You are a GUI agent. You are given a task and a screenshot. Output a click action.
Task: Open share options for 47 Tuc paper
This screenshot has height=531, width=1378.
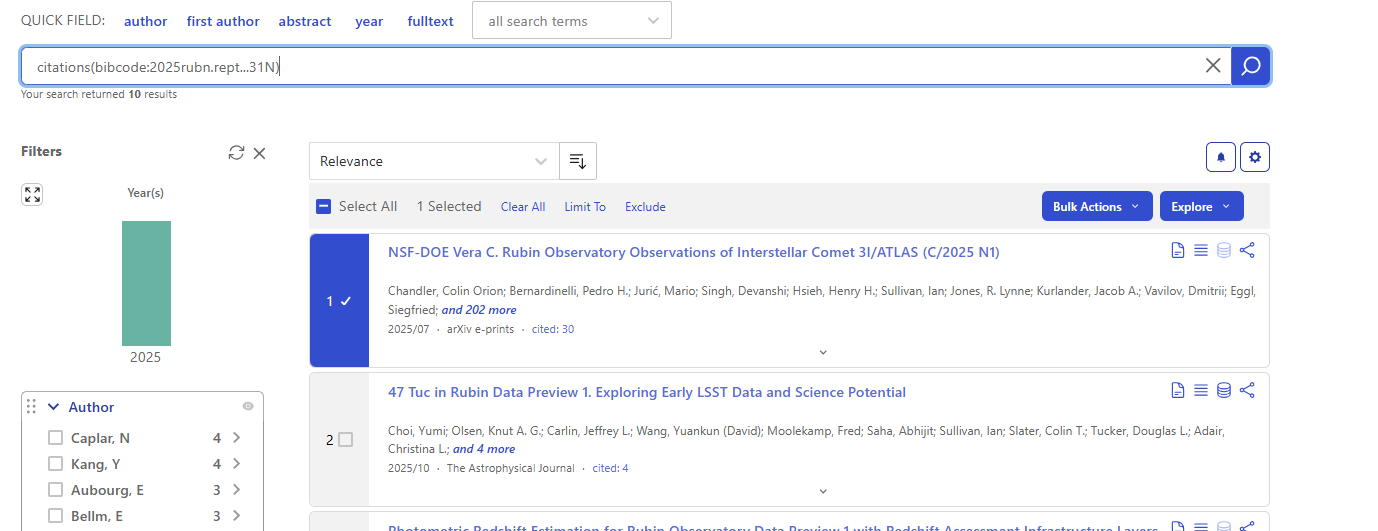point(1247,391)
